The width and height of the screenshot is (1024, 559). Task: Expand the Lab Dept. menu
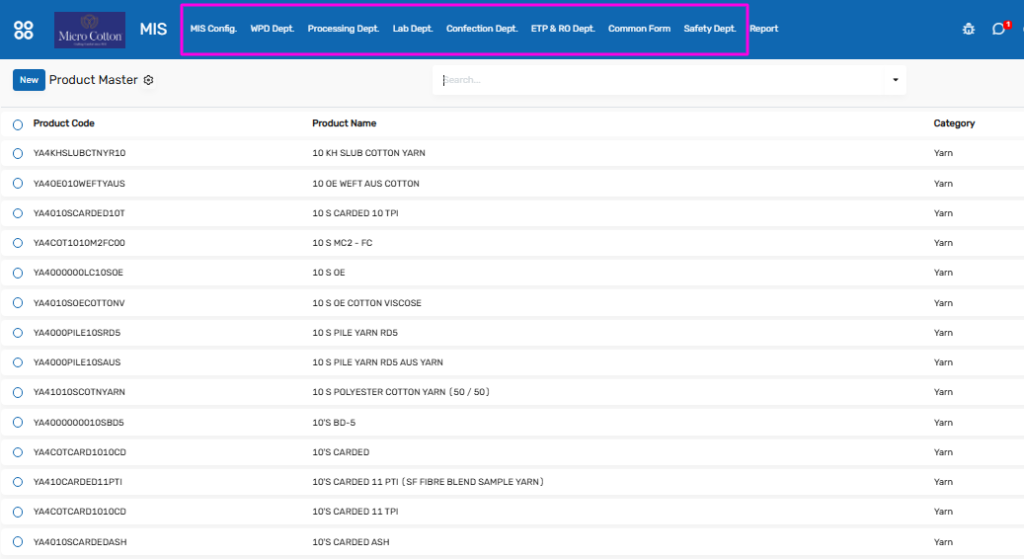point(412,29)
